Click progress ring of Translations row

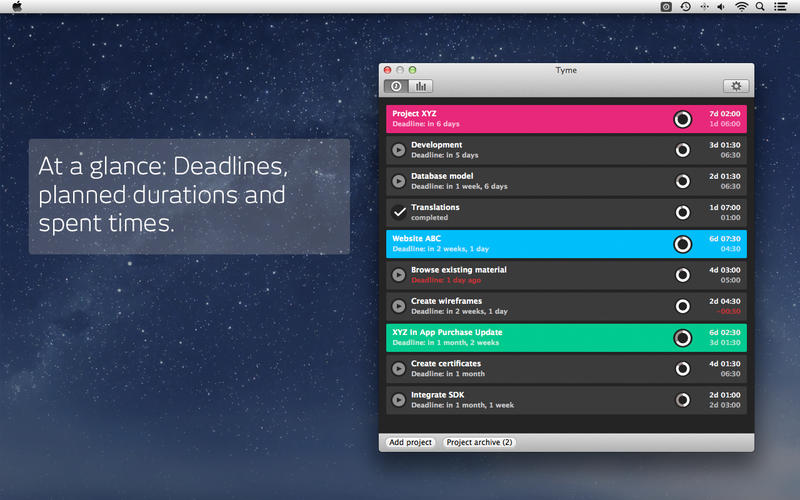click(682, 212)
